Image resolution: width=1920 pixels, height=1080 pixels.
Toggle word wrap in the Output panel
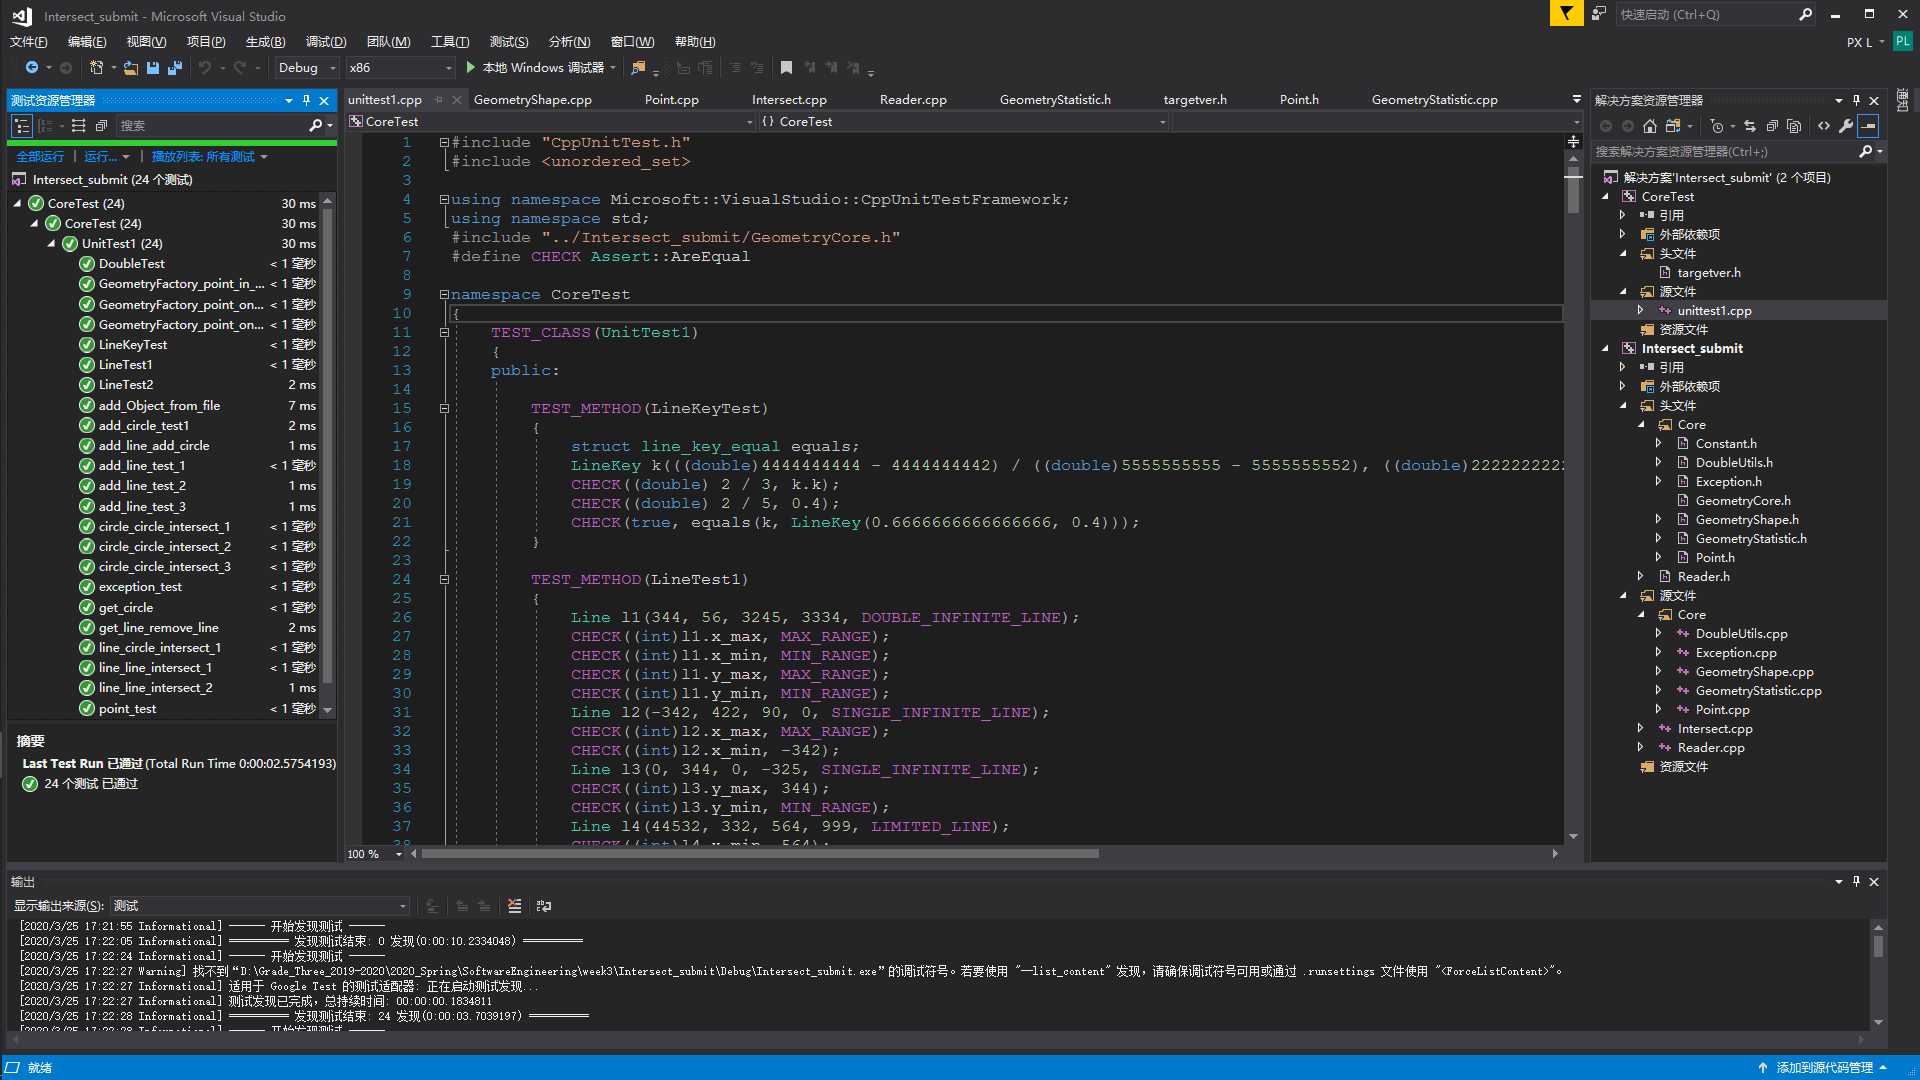point(544,906)
